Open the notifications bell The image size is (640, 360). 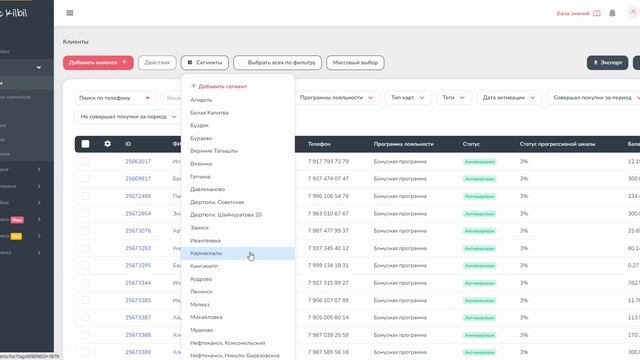coord(612,13)
